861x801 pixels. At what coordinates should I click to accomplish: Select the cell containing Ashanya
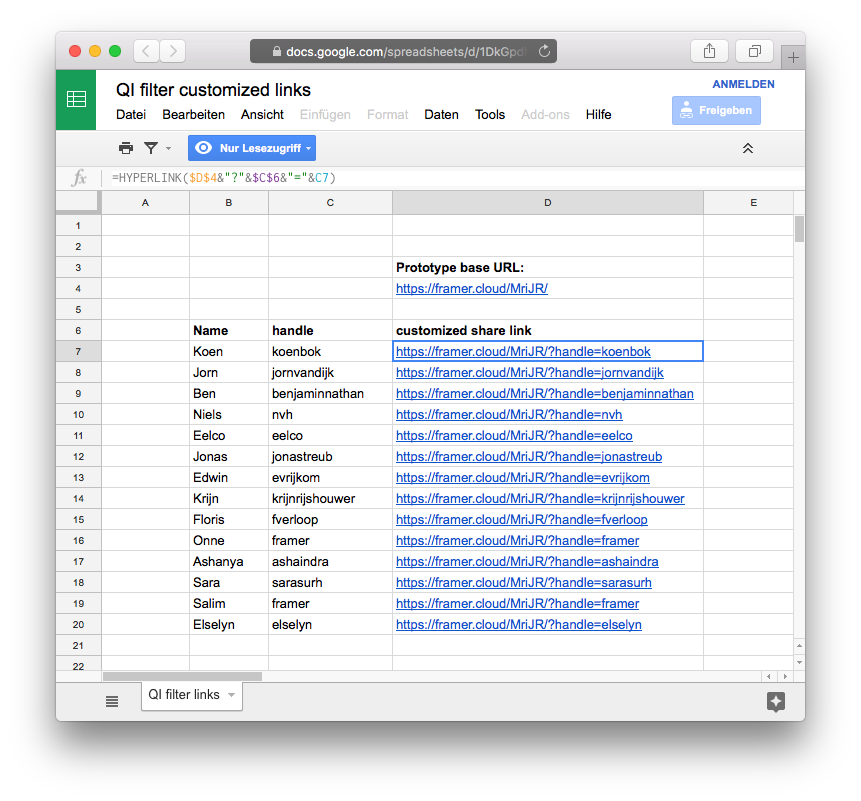coord(229,562)
